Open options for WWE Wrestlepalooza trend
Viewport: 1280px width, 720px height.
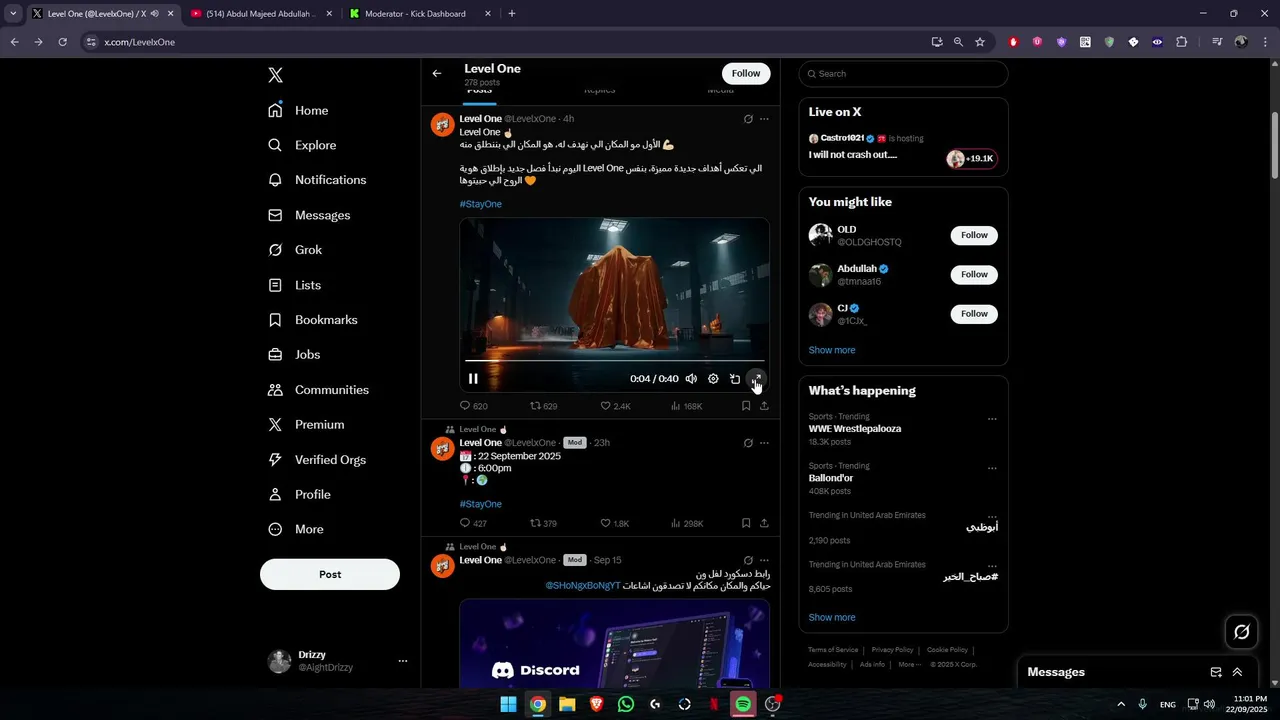point(992,419)
